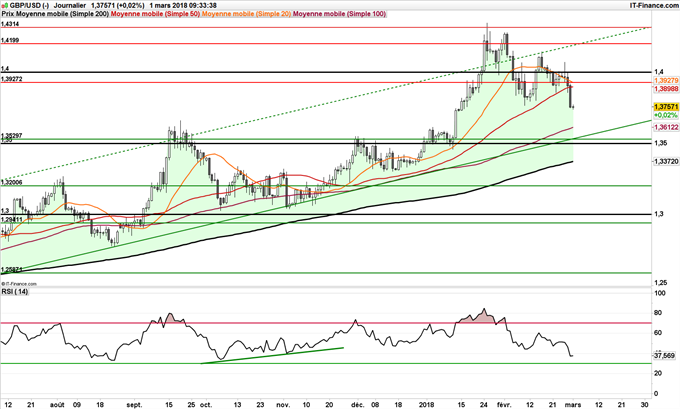Click the Journalier timeframe label
Image resolution: width=680 pixels, height=409 pixels.
pos(71,6)
